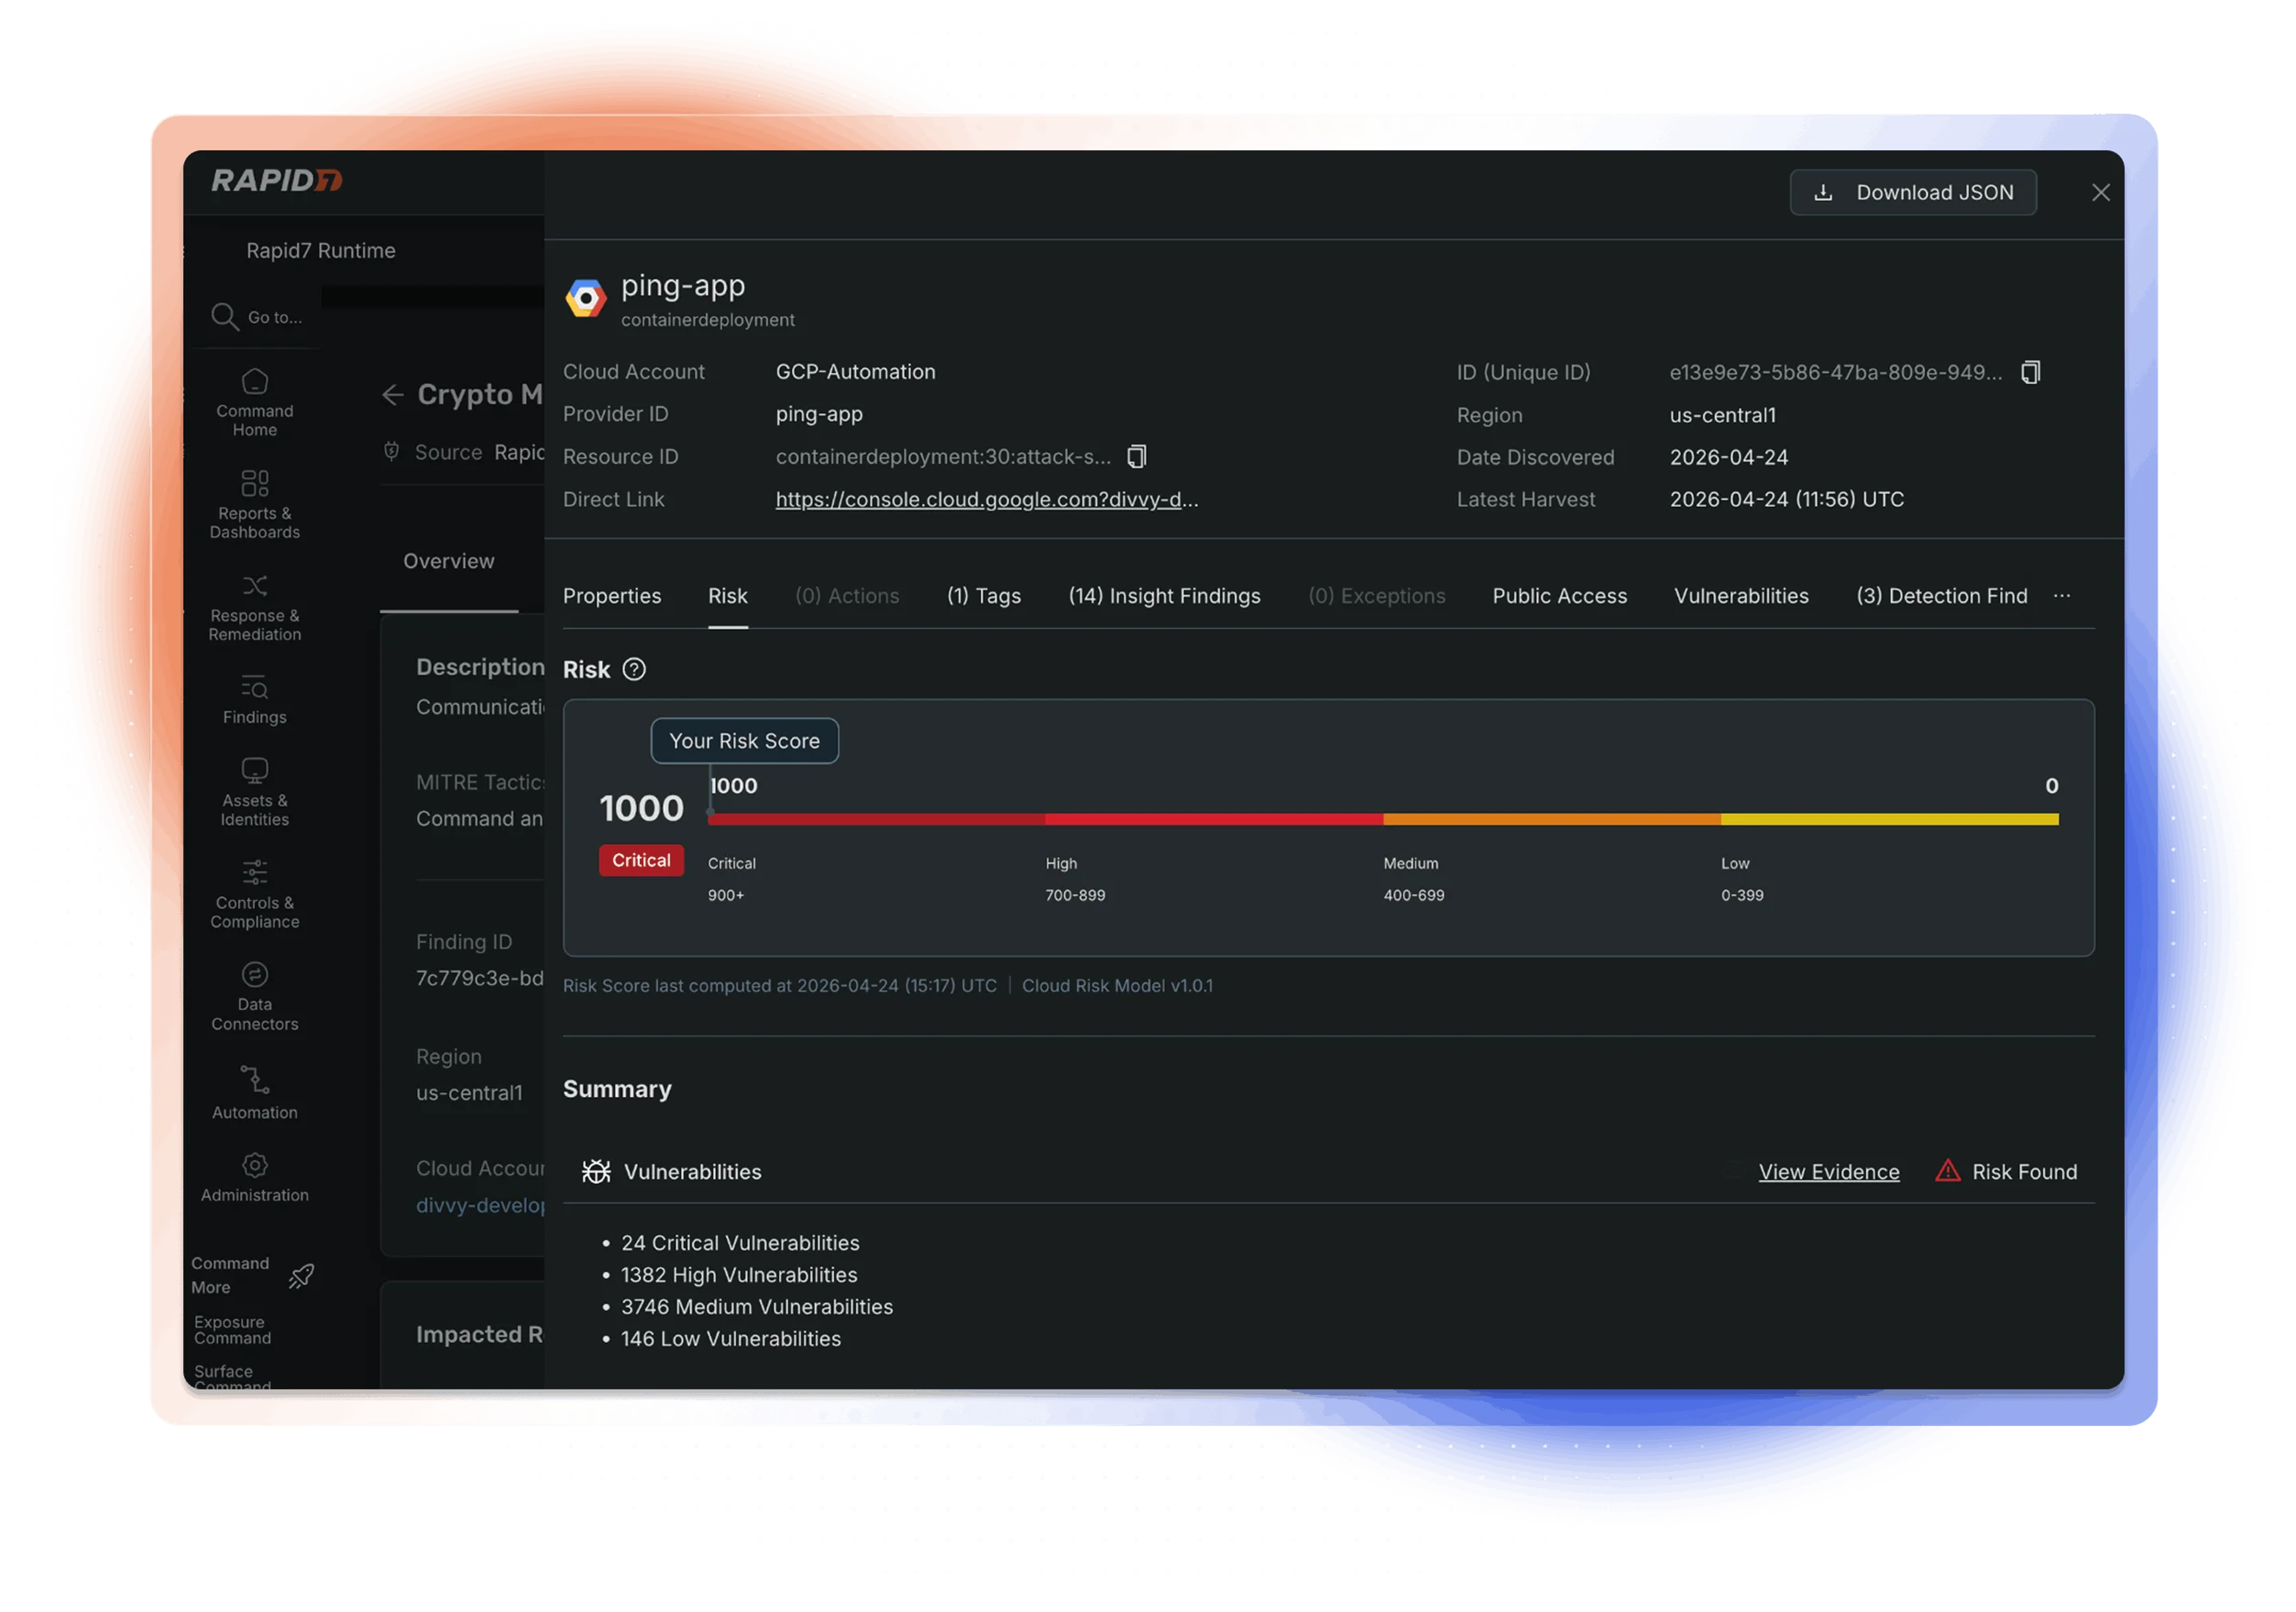Click the Risk help question icon
2296x1612 pixels.
pos(634,669)
